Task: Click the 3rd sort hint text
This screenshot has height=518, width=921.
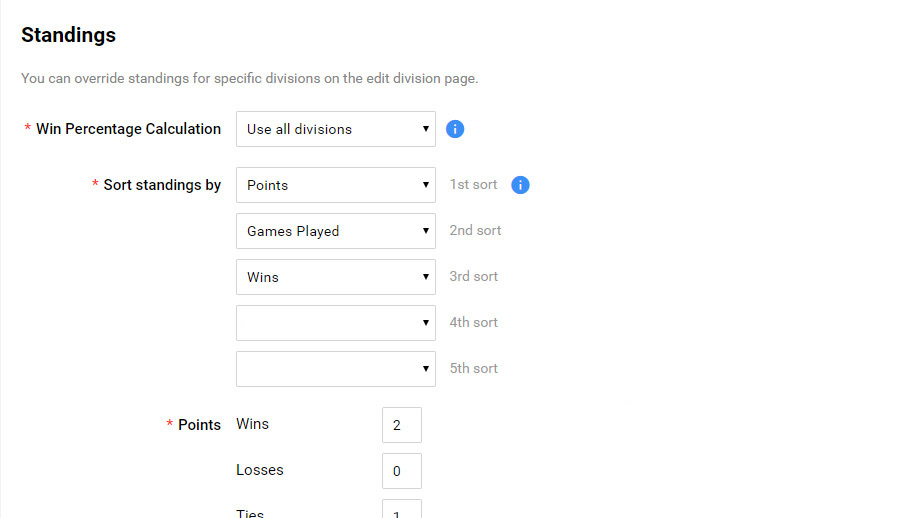Action: point(473,277)
